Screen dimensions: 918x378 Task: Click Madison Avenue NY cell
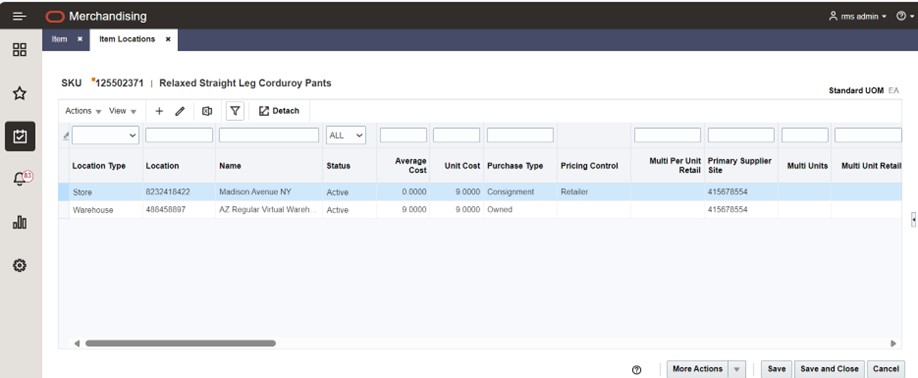tap(255, 192)
